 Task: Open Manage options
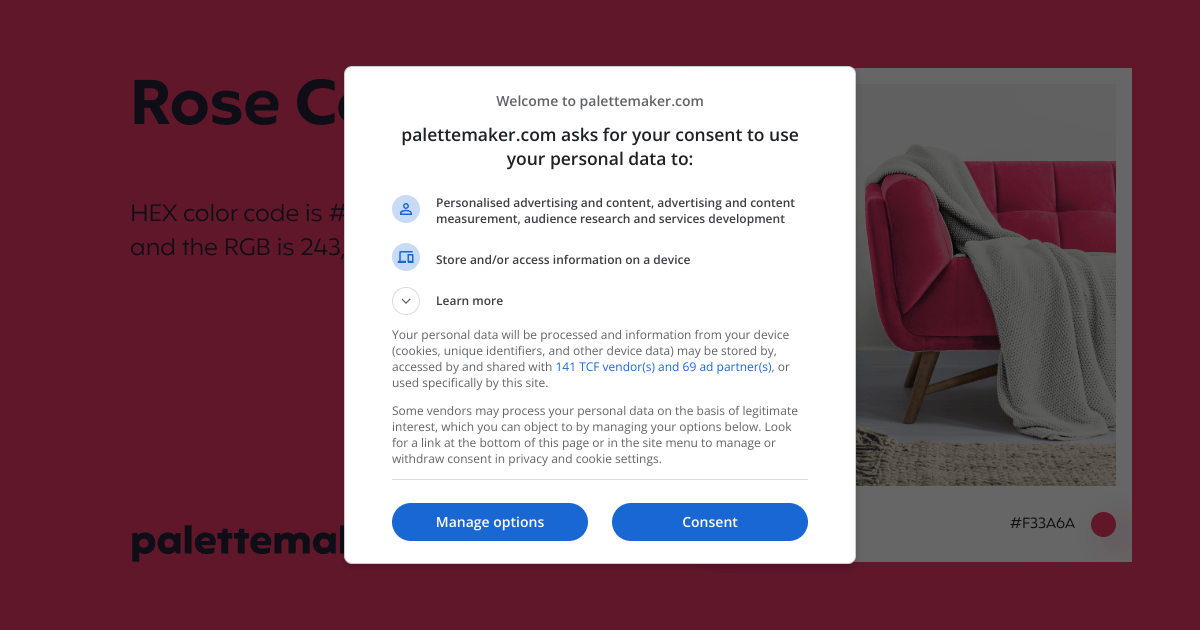pos(490,522)
